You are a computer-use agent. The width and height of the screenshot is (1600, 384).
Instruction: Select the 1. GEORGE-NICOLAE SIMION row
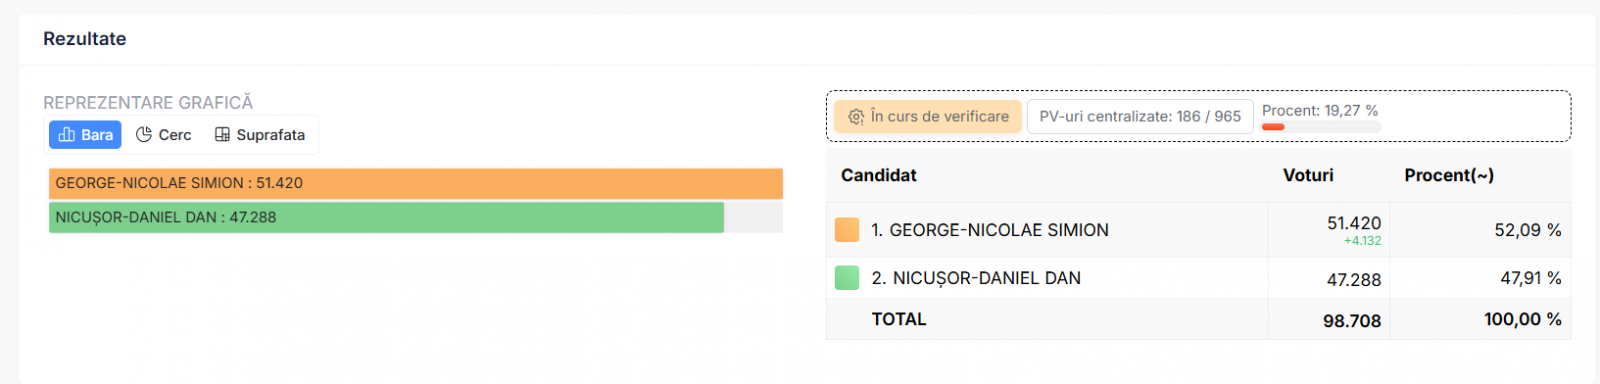click(x=1198, y=230)
